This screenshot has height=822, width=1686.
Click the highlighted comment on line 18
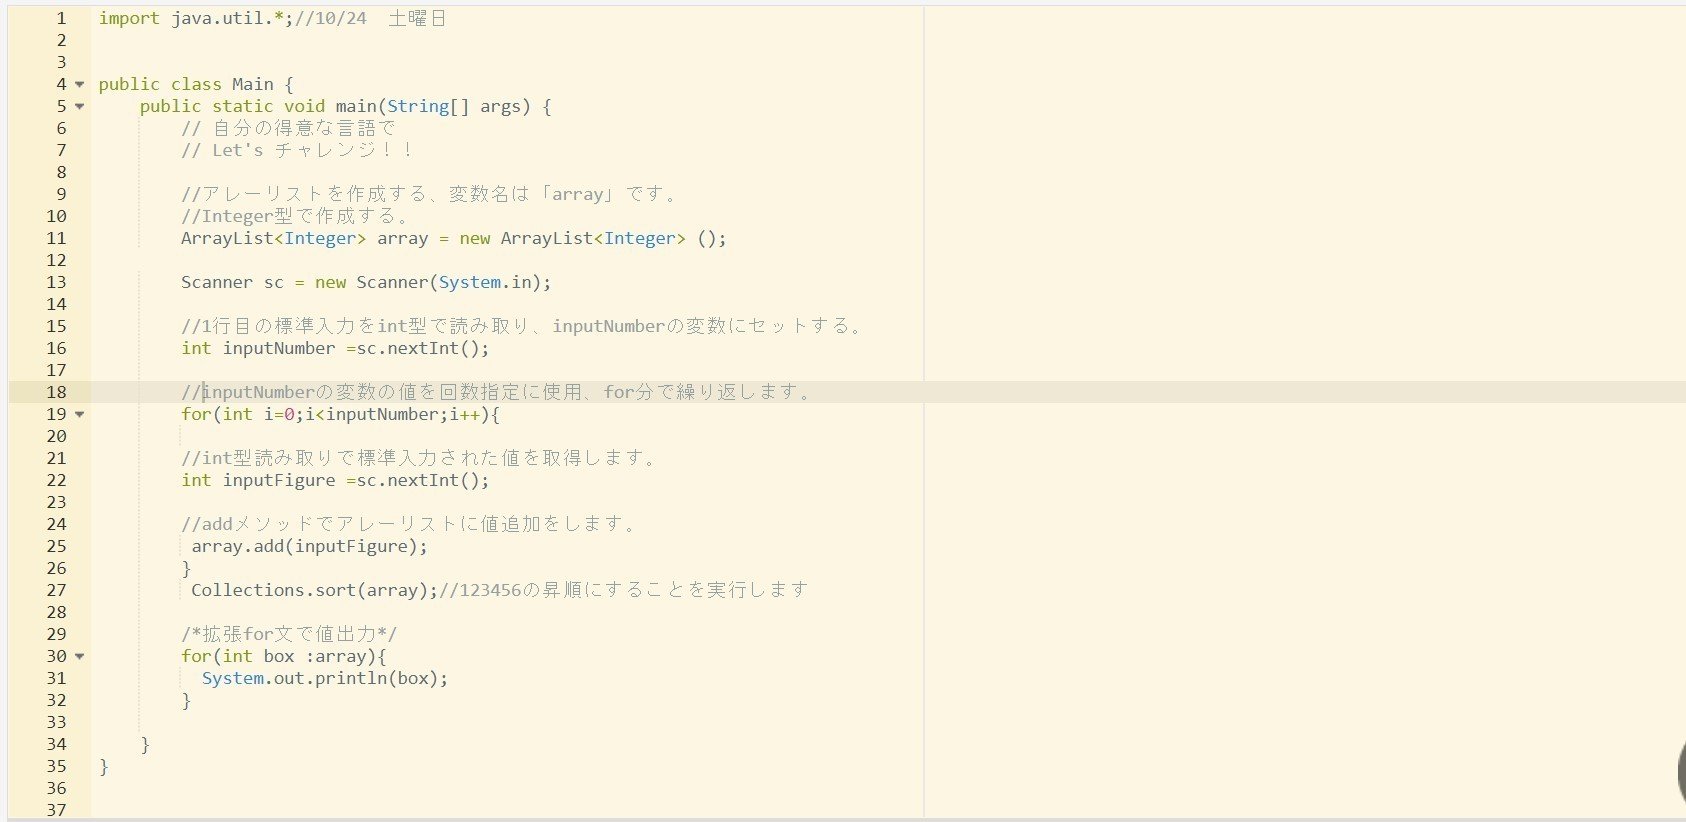(x=498, y=393)
